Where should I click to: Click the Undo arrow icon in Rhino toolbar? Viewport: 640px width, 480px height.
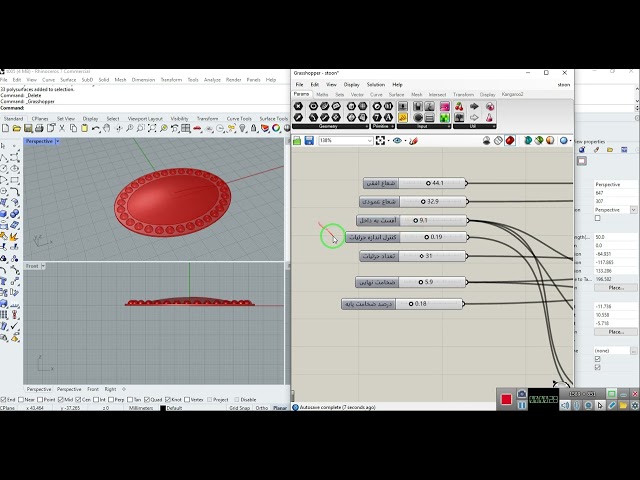click(96, 128)
